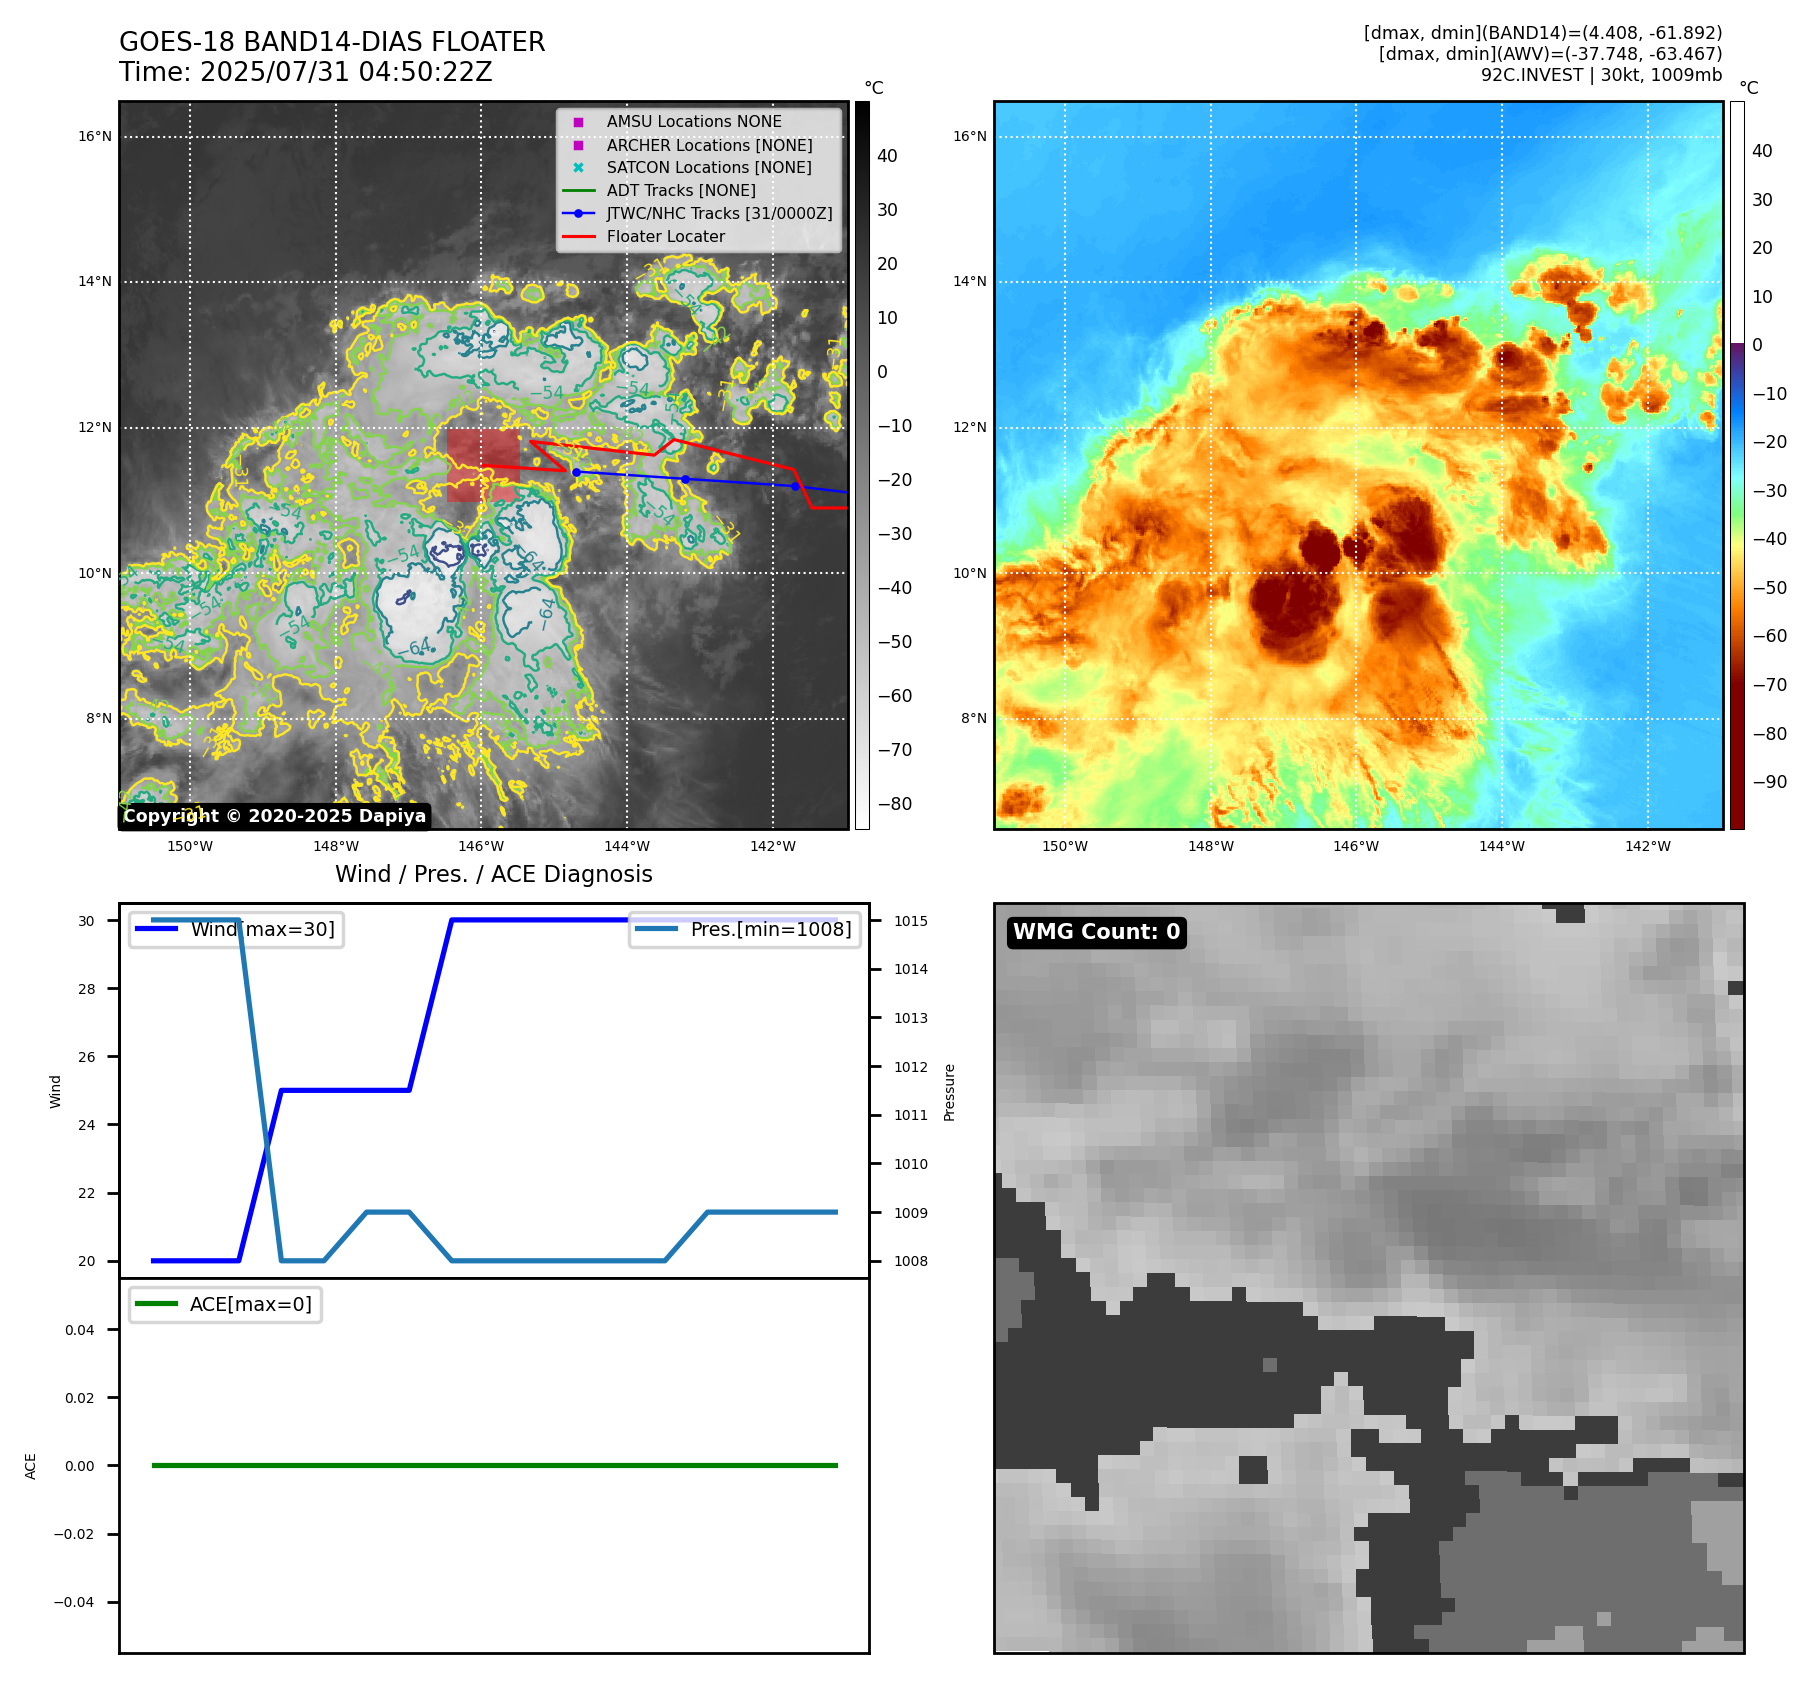1813x1690 pixels.
Task: Click the 'Pressure' axis label
Action: tap(949, 1092)
